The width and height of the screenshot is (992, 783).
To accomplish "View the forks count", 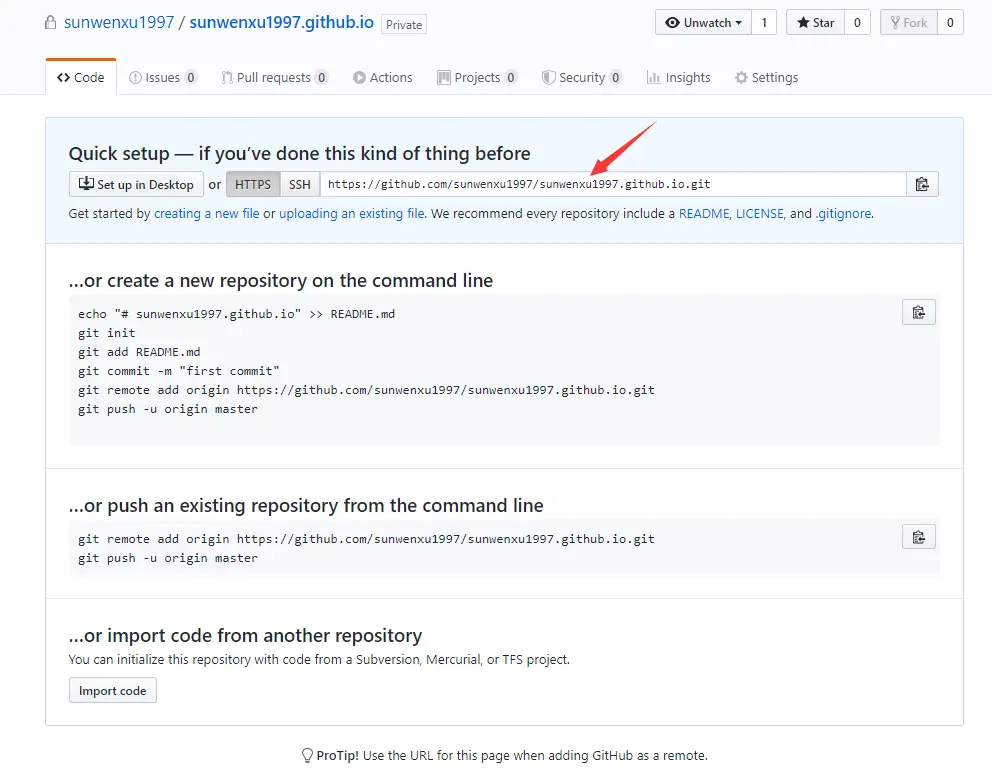I will coord(950,23).
